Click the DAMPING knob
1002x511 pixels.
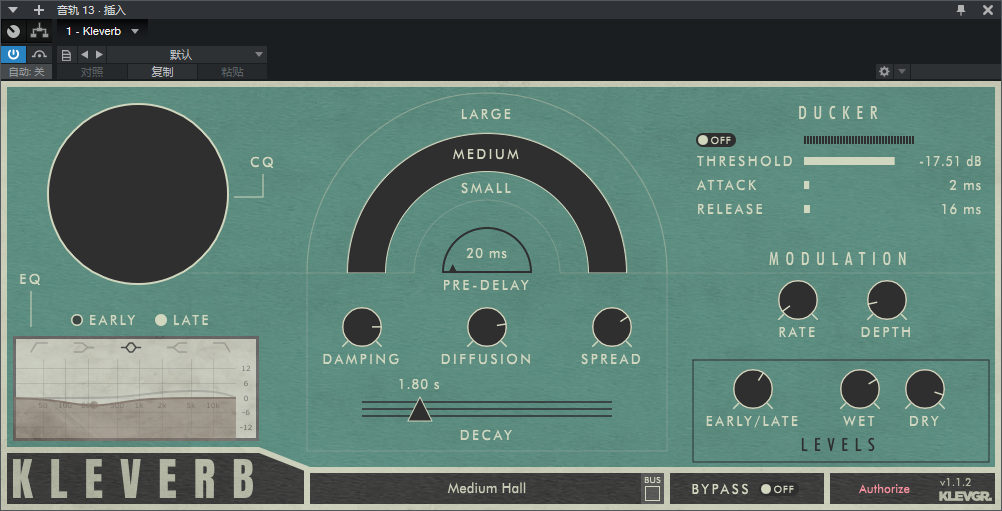click(362, 327)
